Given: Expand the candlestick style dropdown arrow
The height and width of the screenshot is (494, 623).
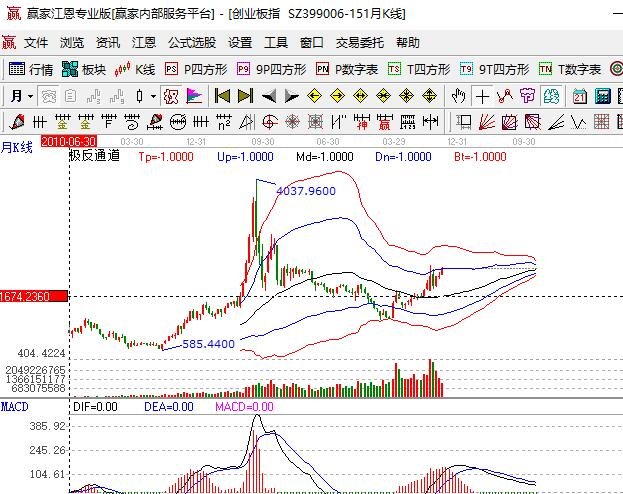Looking at the screenshot, I should 153,96.
